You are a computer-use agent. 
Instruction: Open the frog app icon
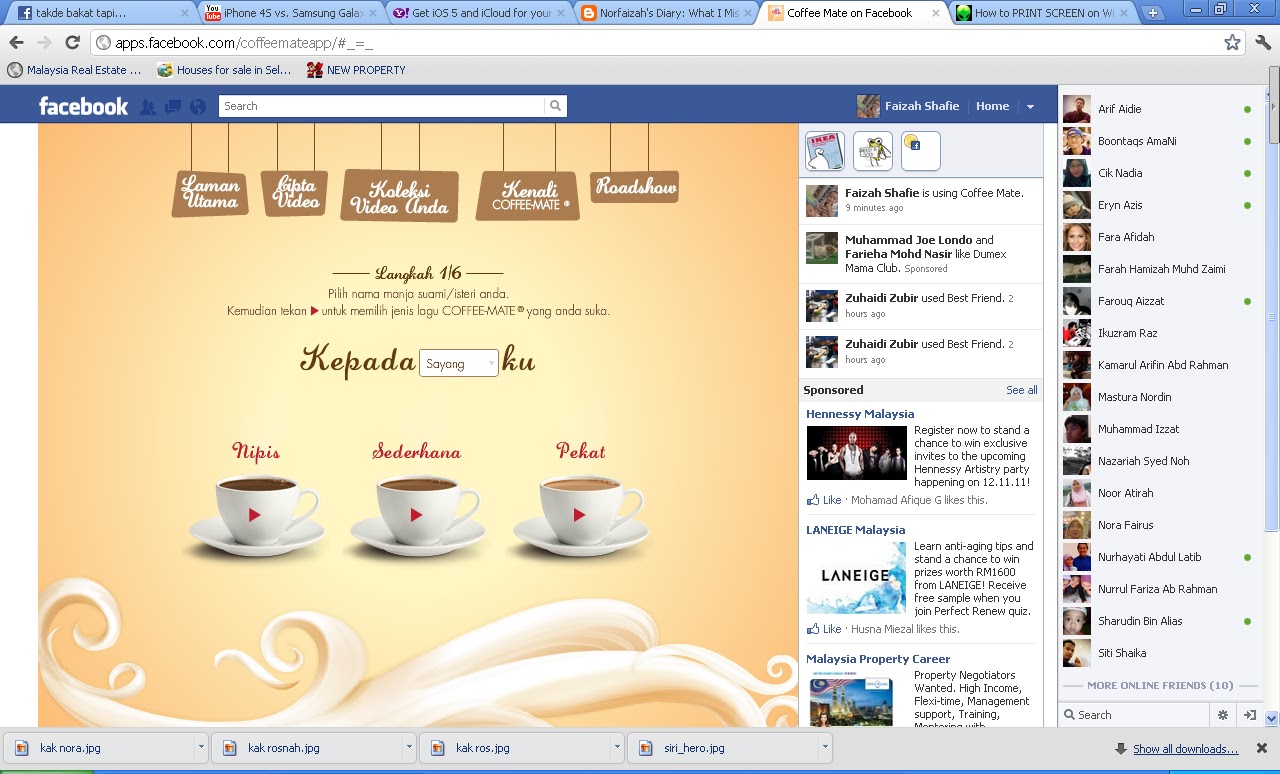(x=873, y=151)
